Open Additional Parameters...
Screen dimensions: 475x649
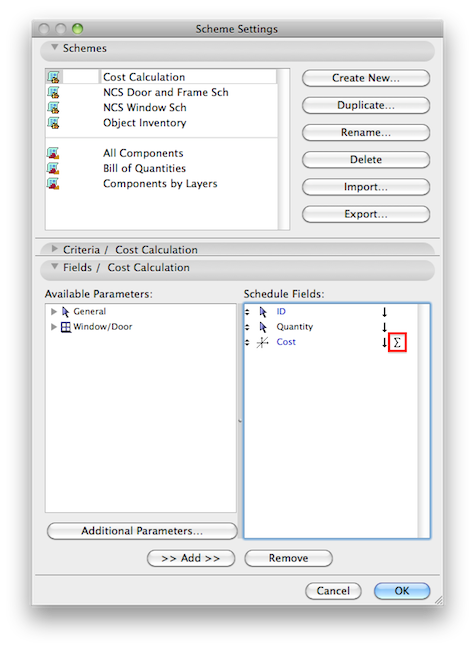click(x=142, y=531)
